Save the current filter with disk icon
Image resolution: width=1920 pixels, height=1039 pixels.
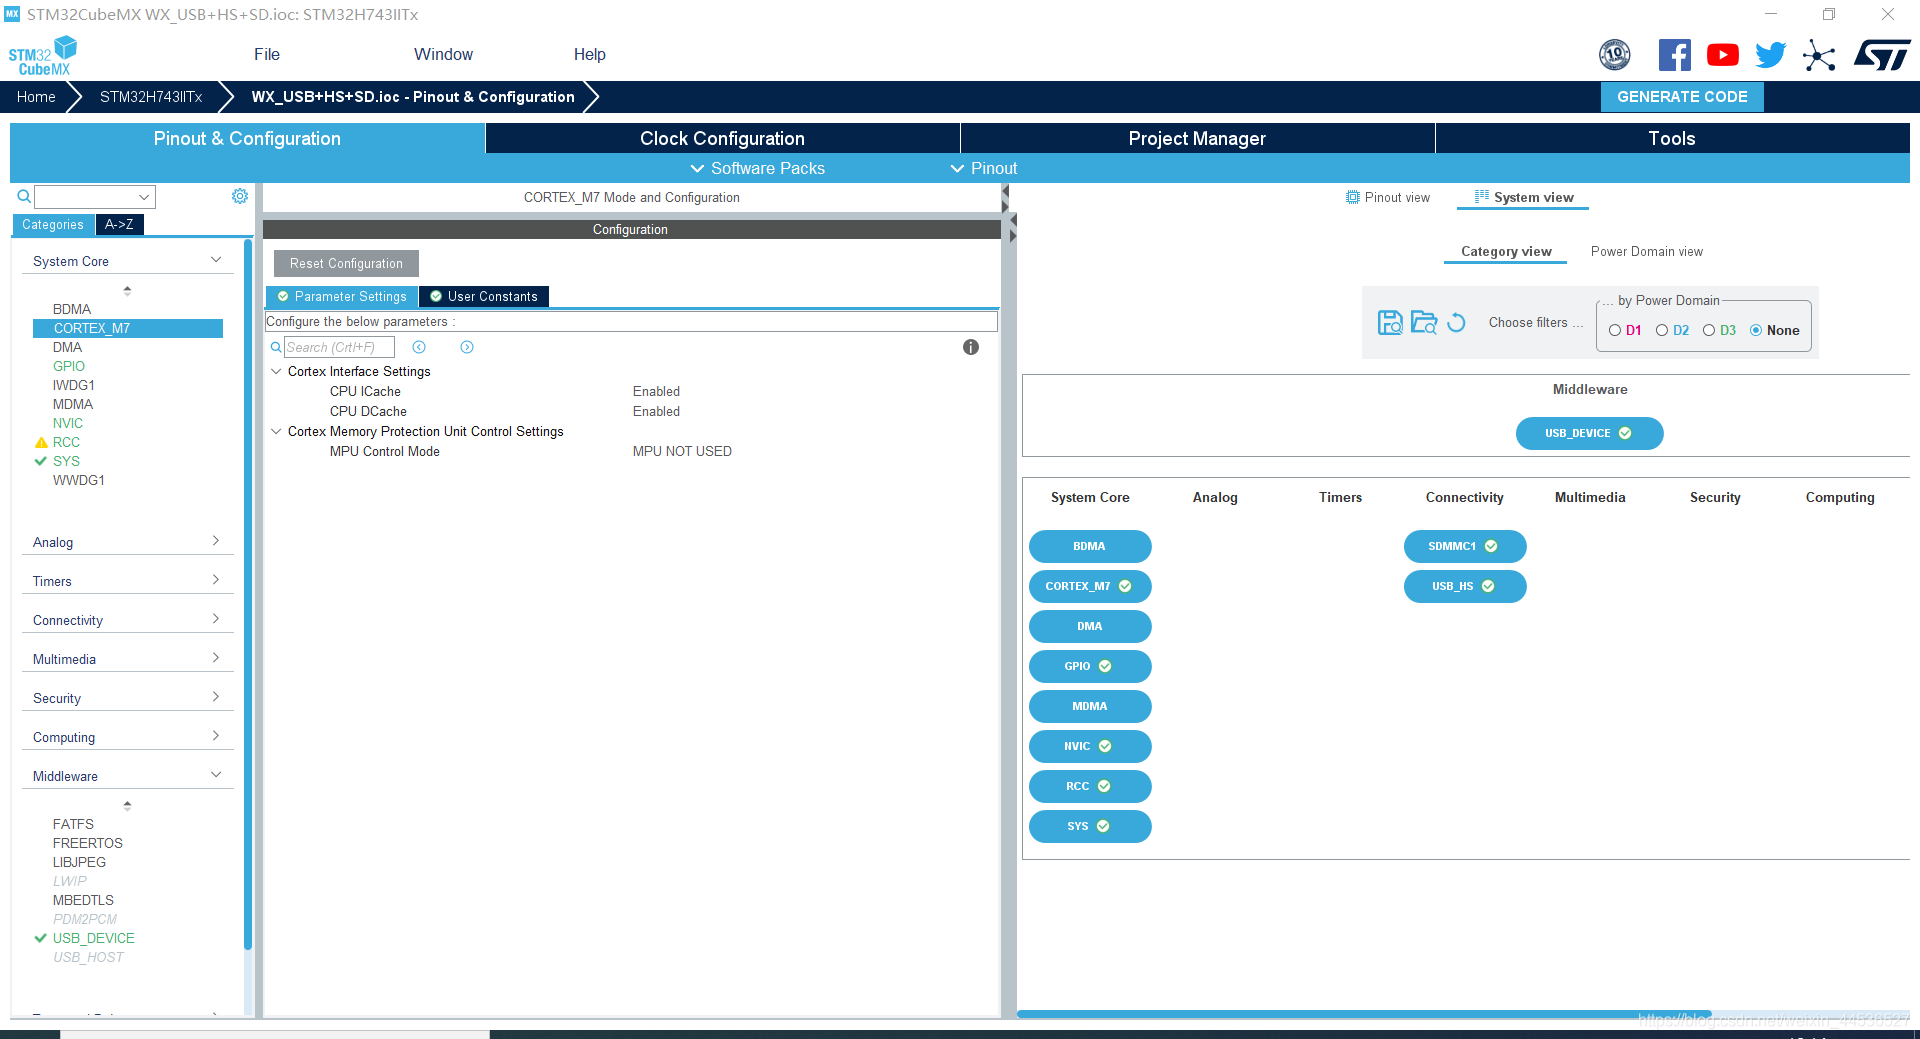1390,322
